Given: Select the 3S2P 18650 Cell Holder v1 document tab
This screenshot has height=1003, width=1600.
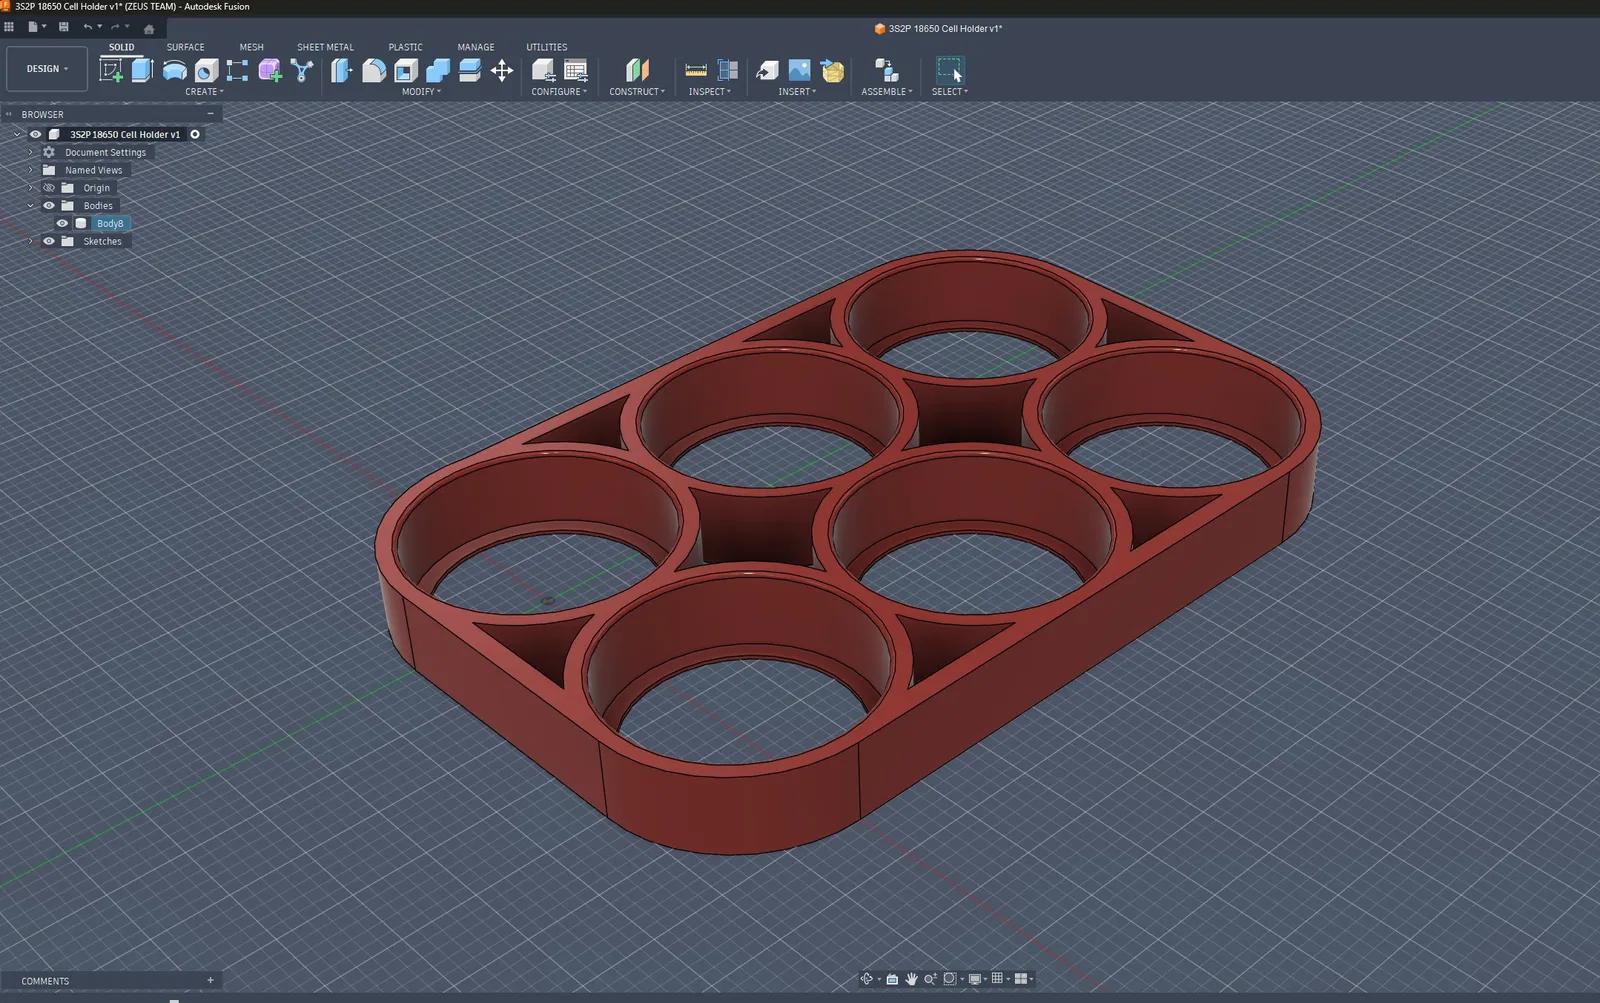Looking at the screenshot, I should (938, 29).
